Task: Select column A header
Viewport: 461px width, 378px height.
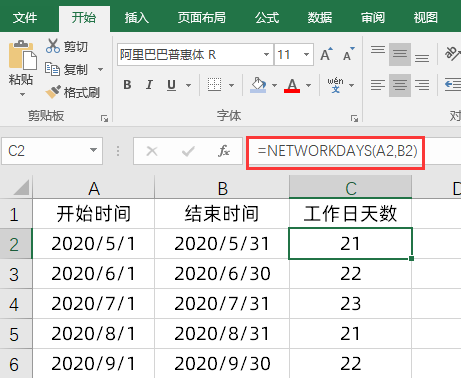Action: [x=94, y=188]
